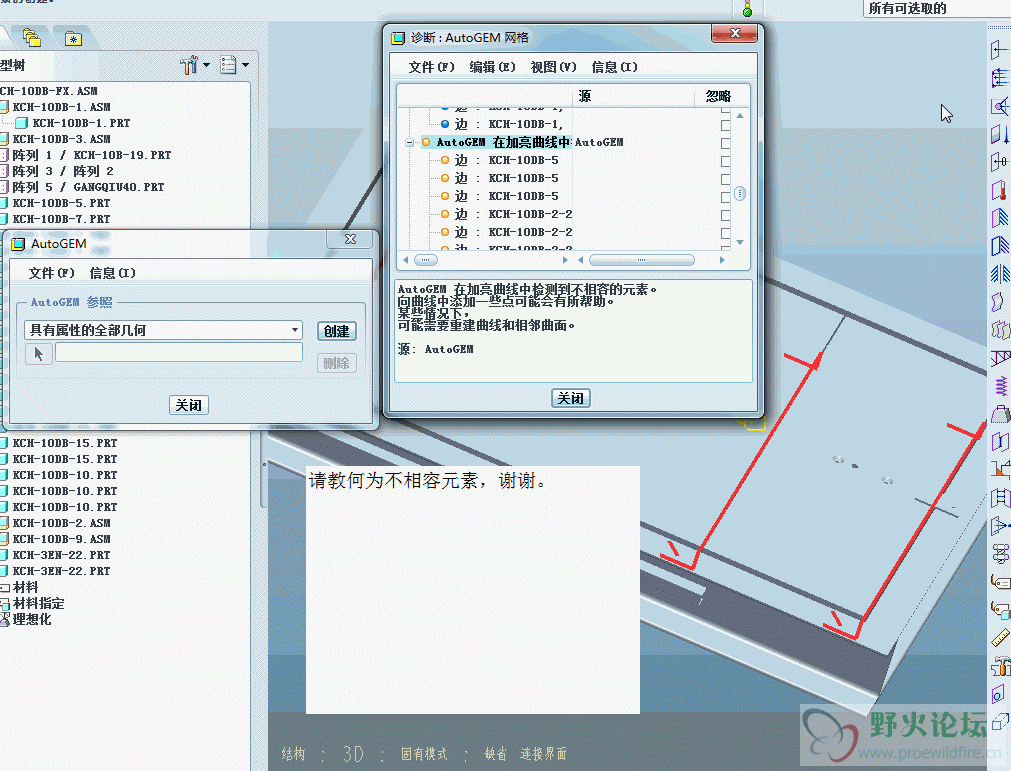Image resolution: width=1011 pixels, height=771 pixels.
Task: Select the weighted link tool
Action: 999,525
